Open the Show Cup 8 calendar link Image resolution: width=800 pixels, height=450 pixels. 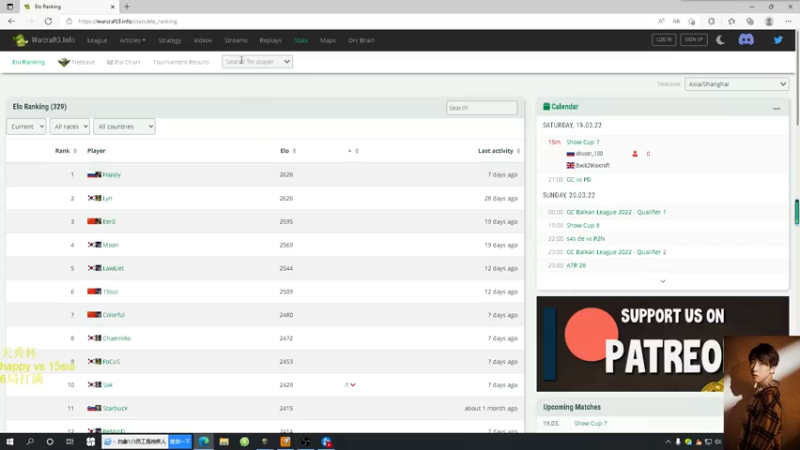pos(583,226)
